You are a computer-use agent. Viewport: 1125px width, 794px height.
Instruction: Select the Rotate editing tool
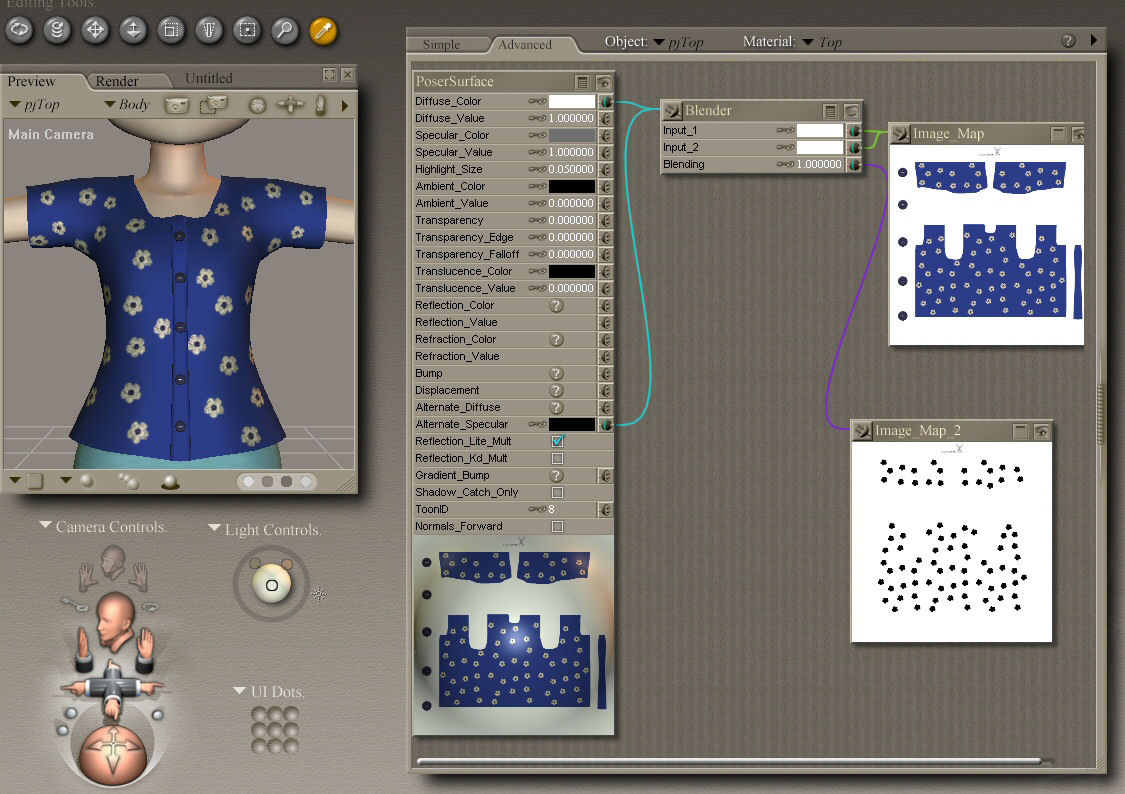(x=20, y=30)
